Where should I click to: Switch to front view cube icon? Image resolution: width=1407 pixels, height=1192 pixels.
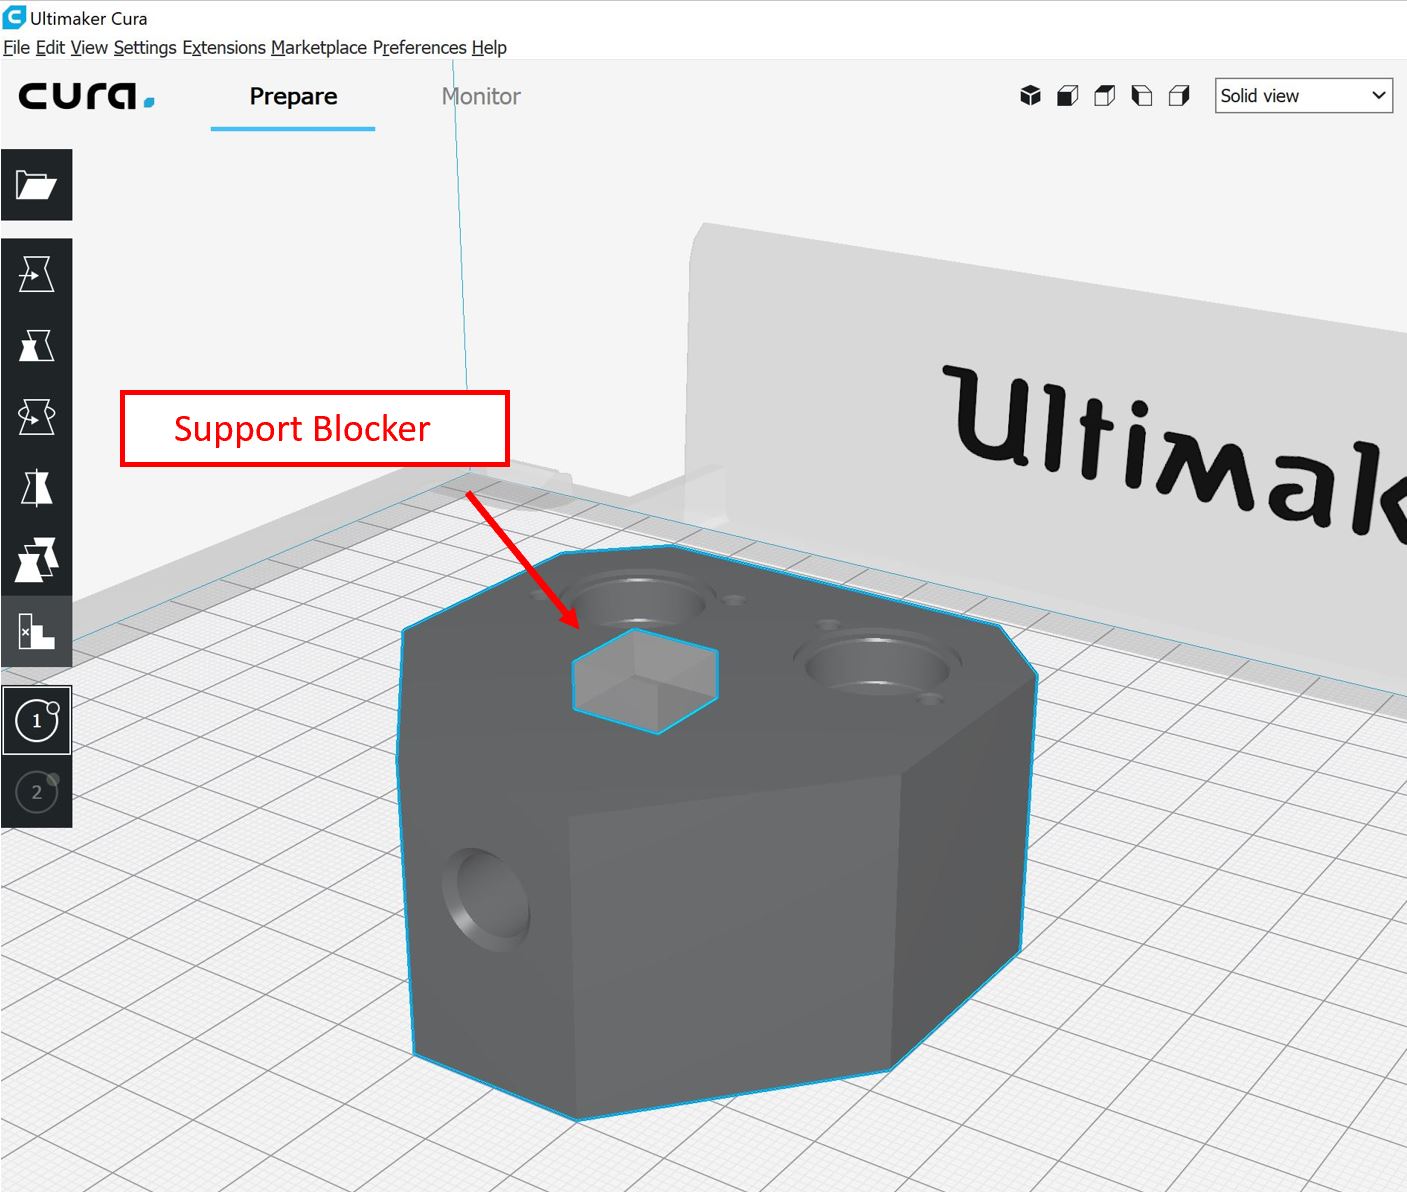click(x=1067, y=96)
